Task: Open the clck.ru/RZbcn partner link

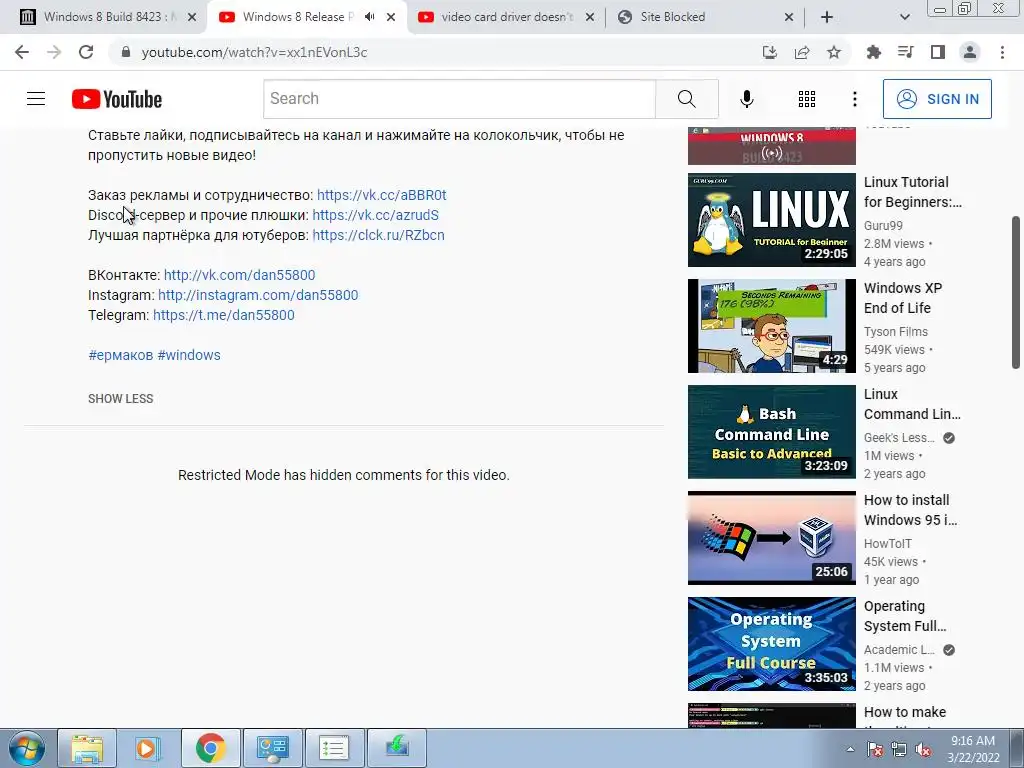Action: [378, 235]
